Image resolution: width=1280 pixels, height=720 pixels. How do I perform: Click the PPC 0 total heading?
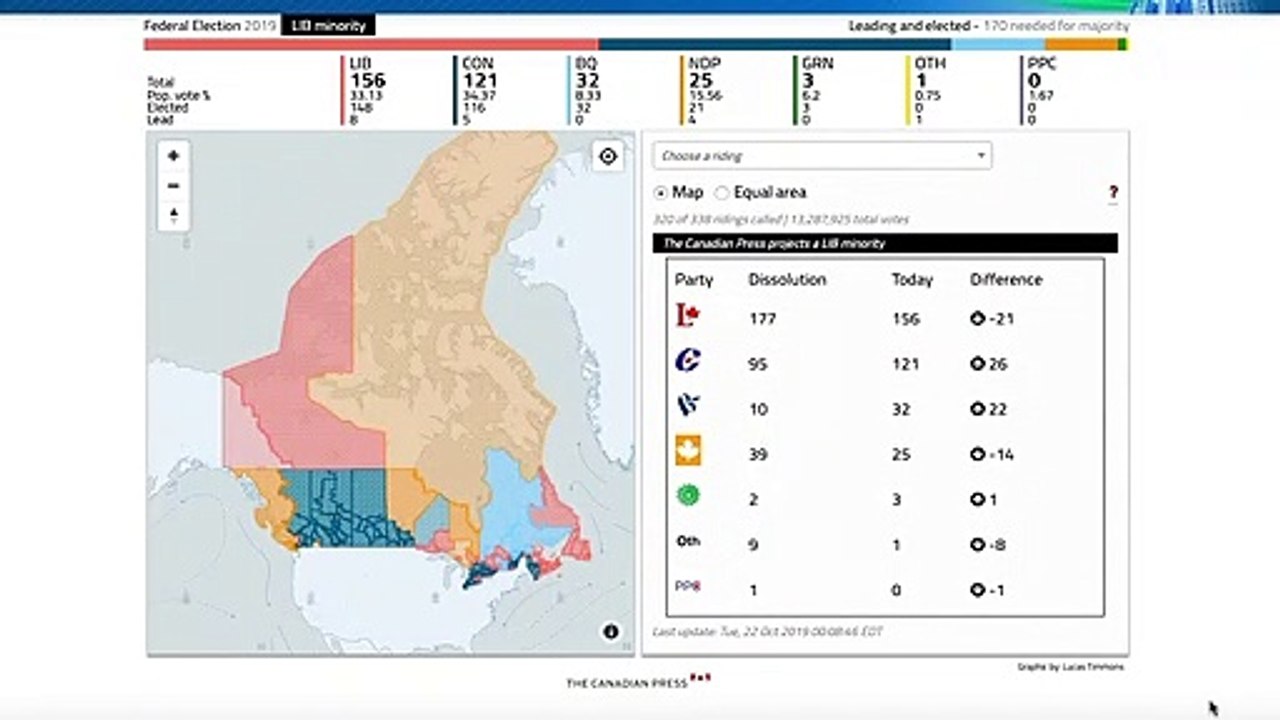coord(1042,73)
